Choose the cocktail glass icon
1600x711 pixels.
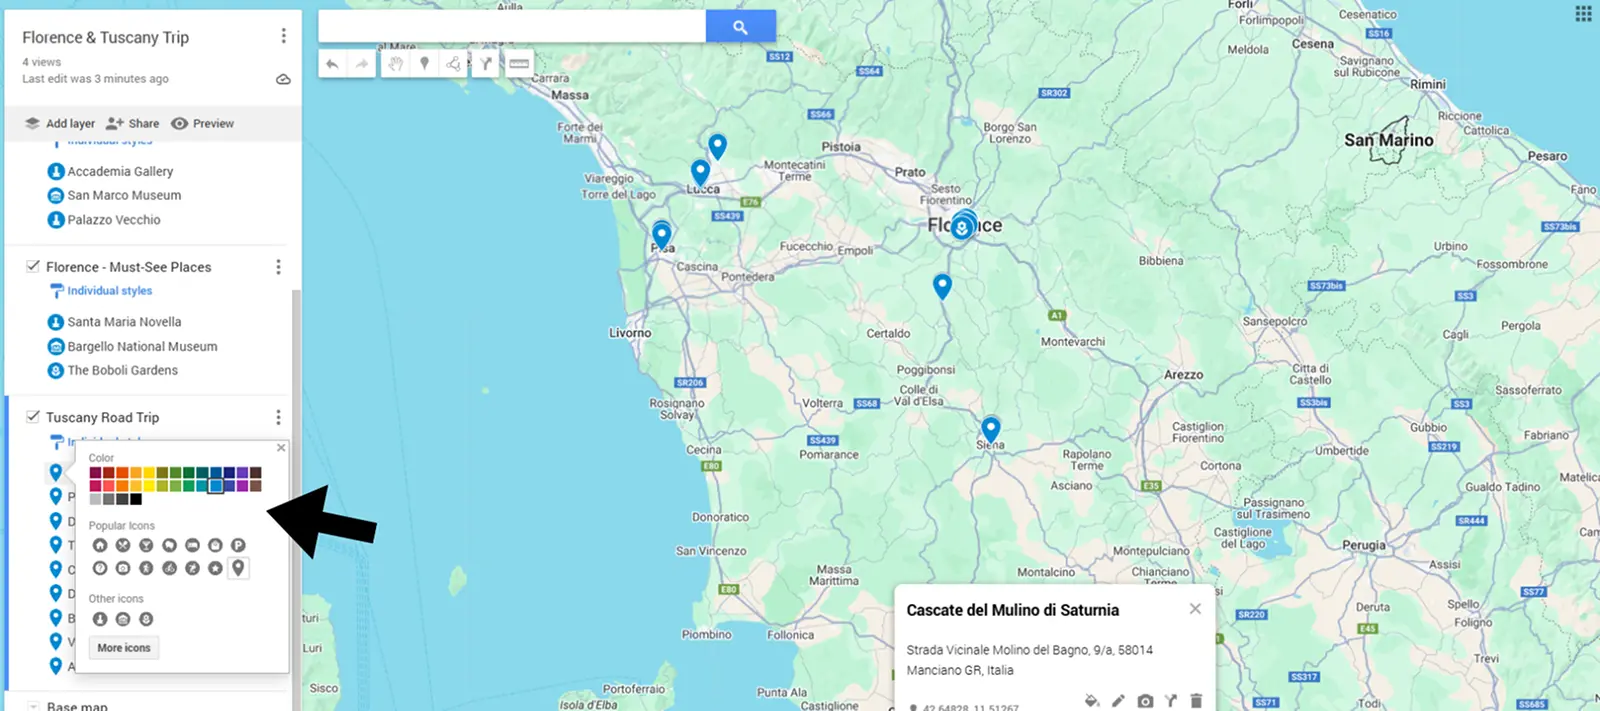tap(146, 545)
